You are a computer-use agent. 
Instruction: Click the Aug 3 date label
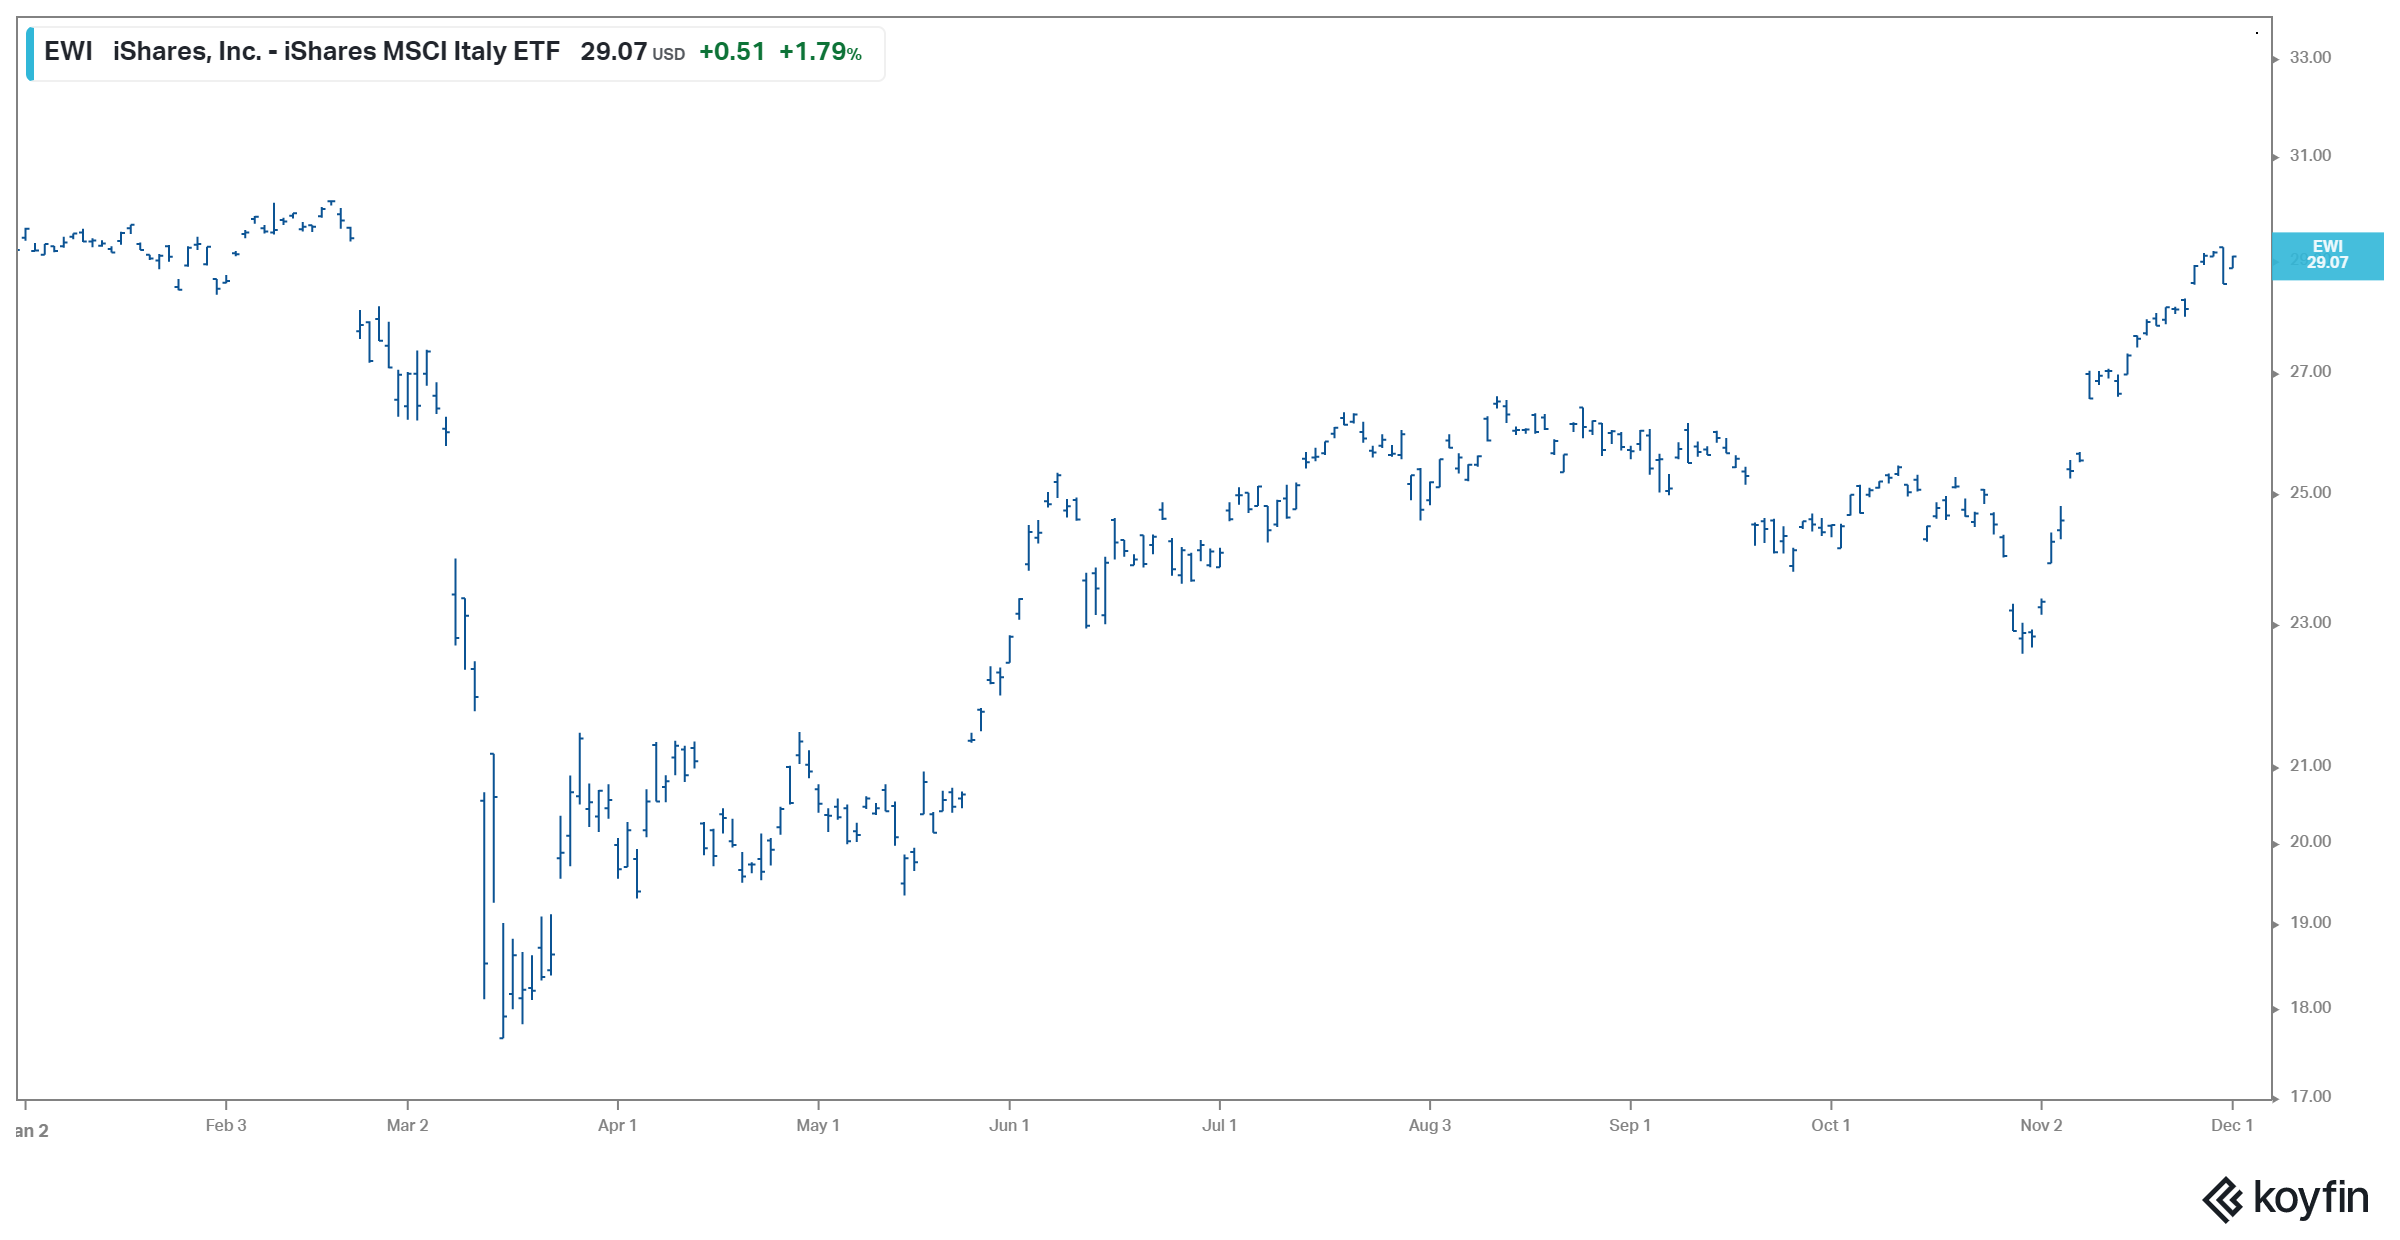[x=1430, y=1126]
